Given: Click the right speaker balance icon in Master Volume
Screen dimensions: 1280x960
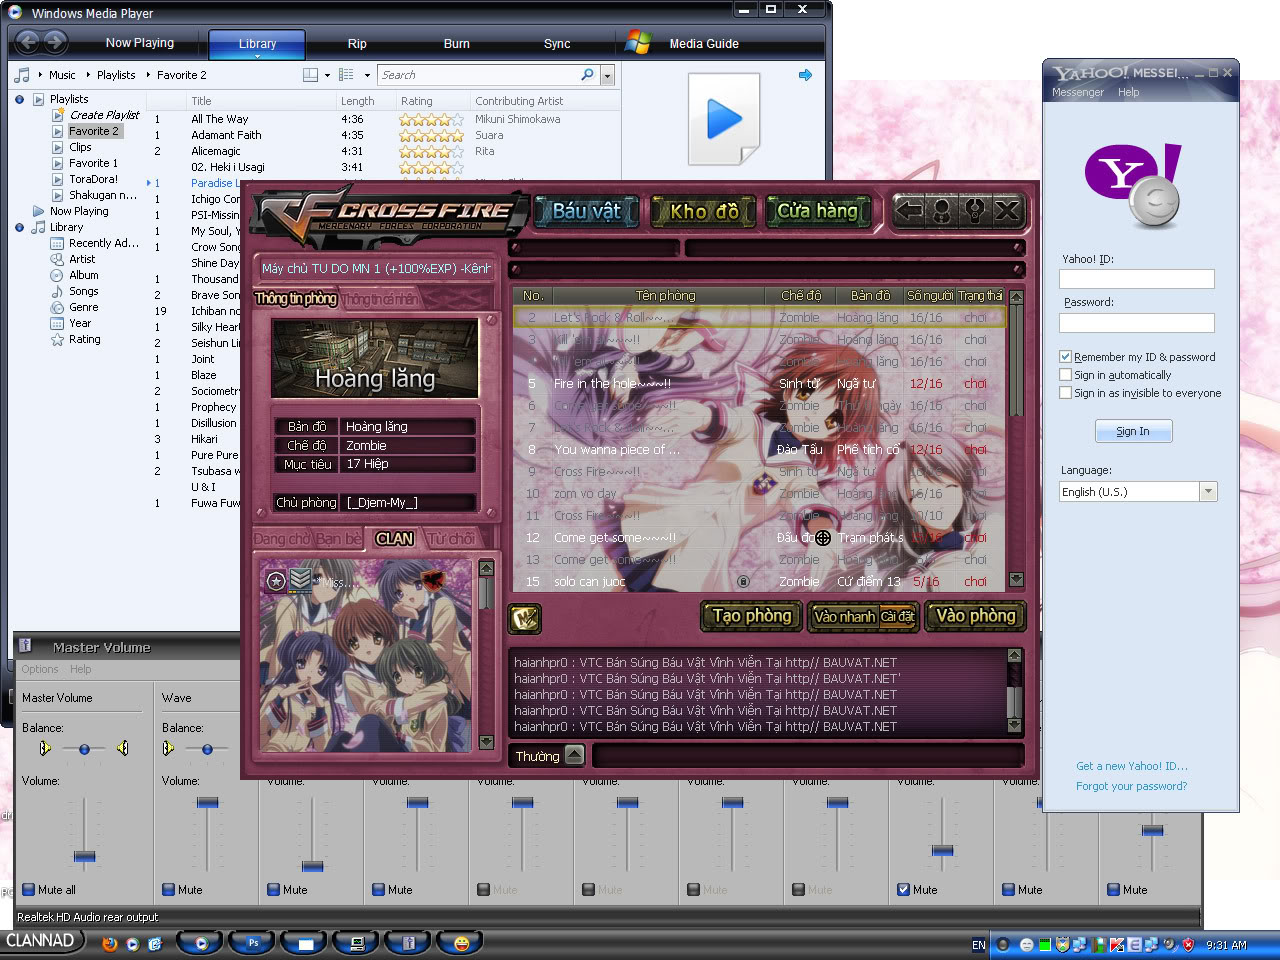Looking at the screenshot, I should (x=122, y=748).
